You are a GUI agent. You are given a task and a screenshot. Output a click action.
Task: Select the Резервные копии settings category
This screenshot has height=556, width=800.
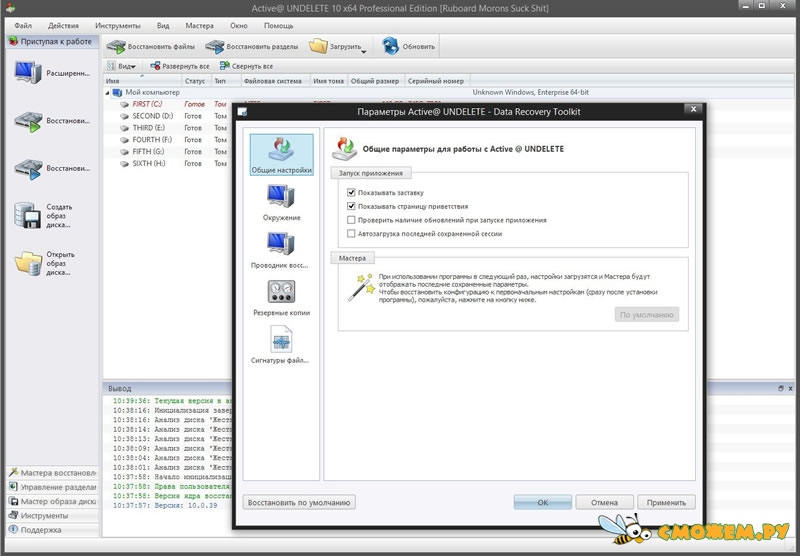tap(282, 297)
